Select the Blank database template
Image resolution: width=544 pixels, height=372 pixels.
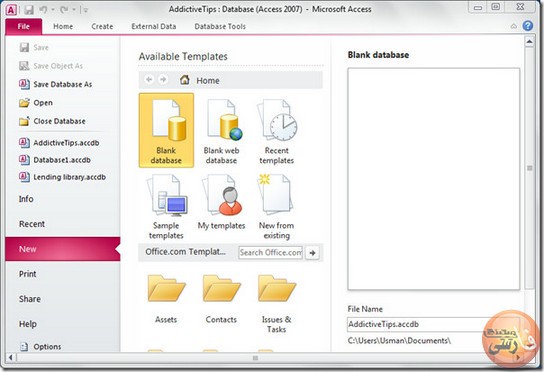click(166, 130)
